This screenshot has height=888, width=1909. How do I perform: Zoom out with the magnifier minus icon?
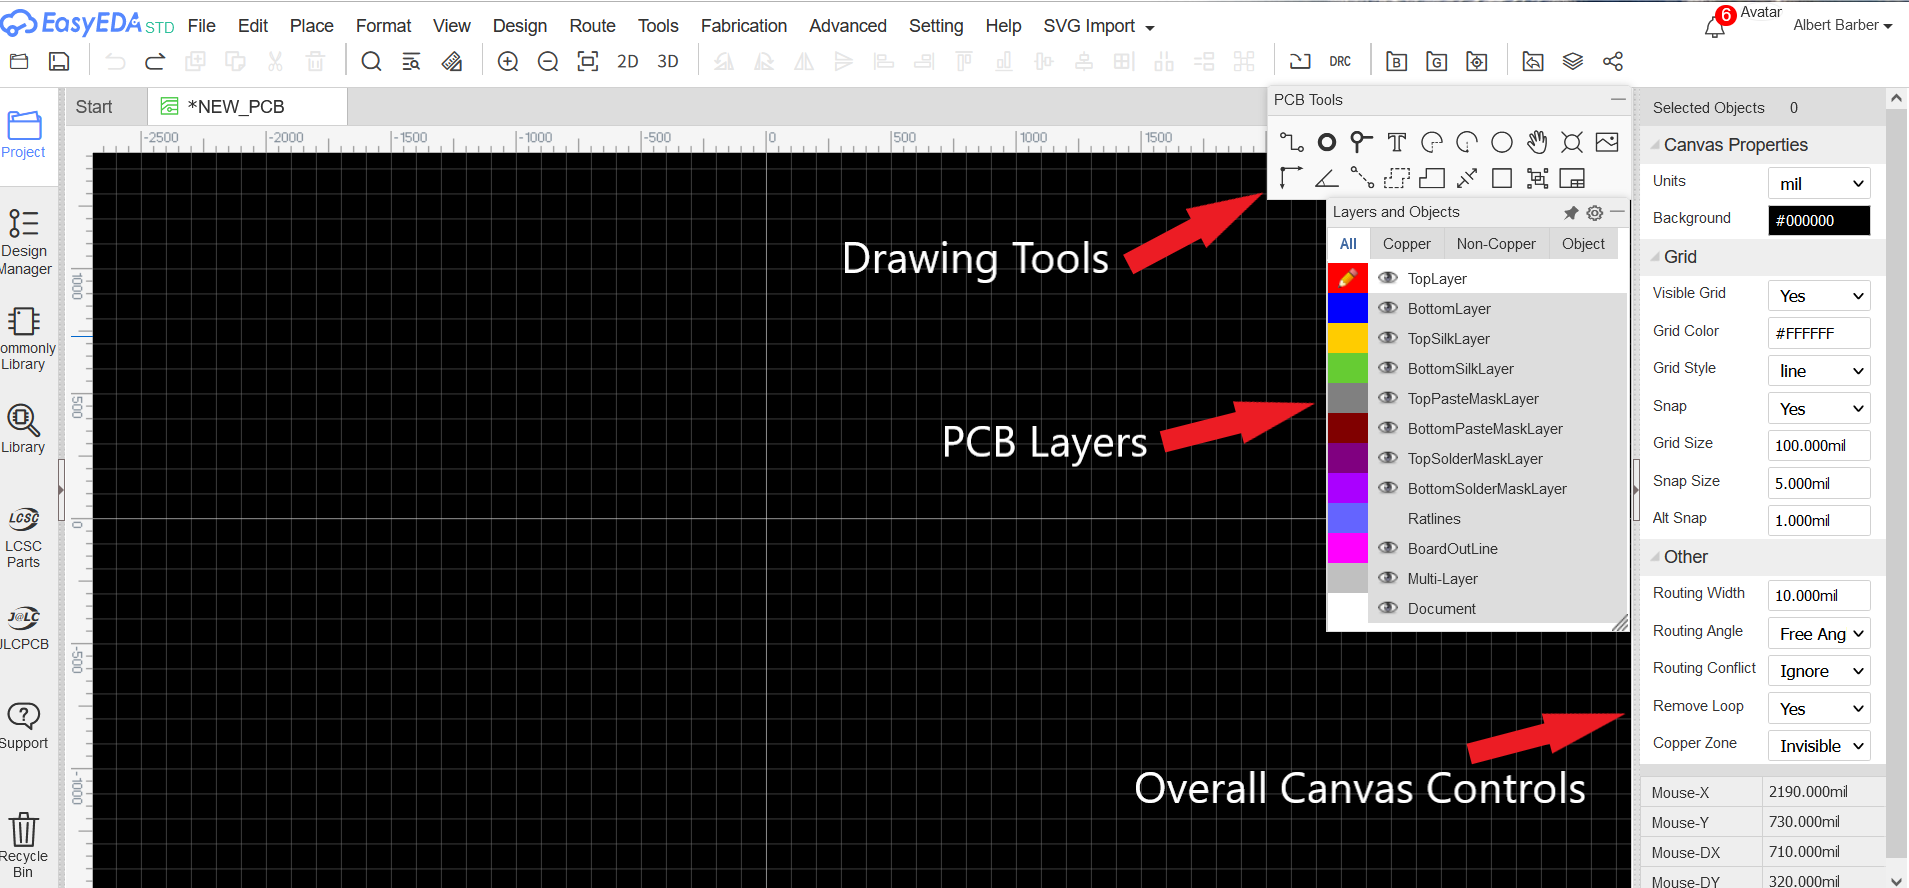pos(548,62)
